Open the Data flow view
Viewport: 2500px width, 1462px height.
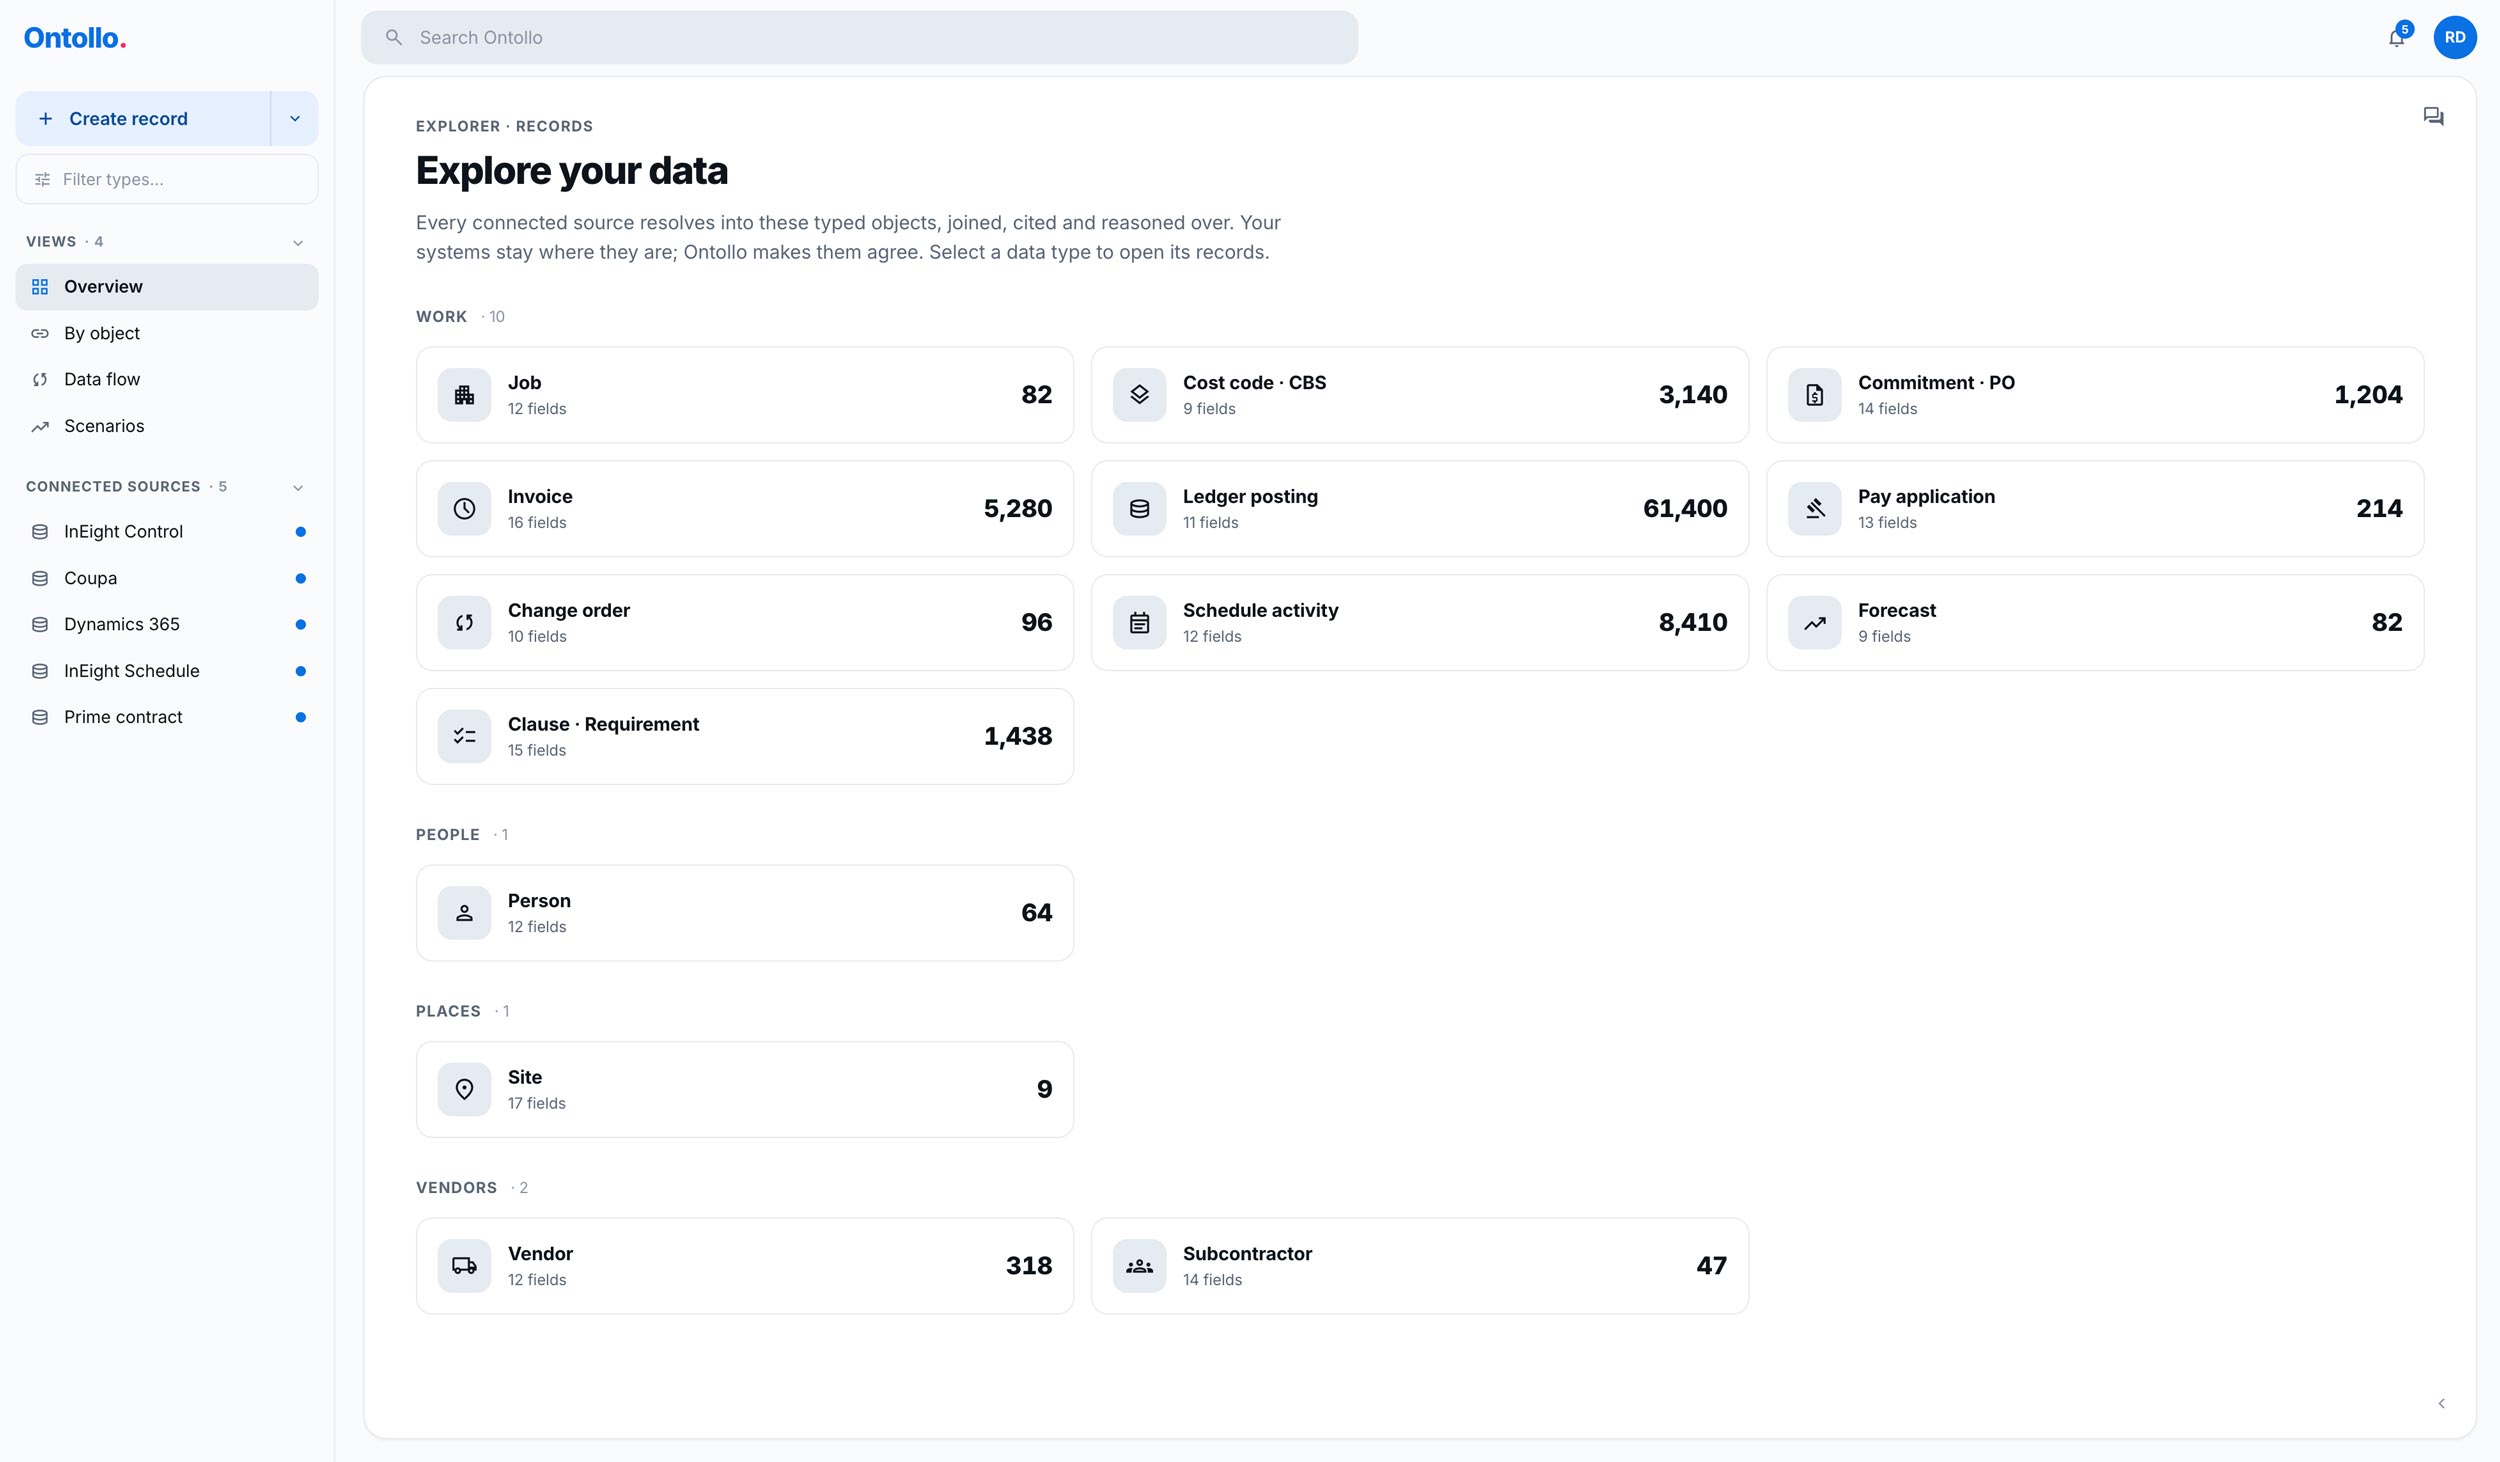167,380
